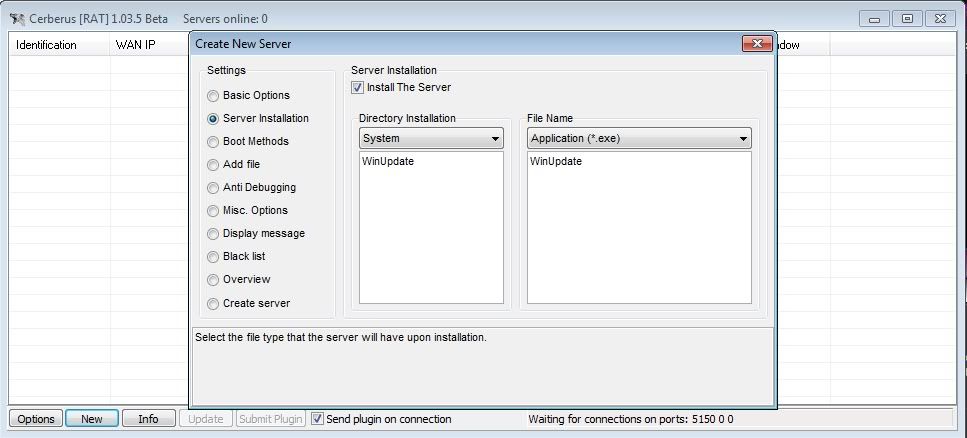Click the Identification column header
The height and width of the screenshot is (438, 967).
pyautogui.click(x=60, y=45)
